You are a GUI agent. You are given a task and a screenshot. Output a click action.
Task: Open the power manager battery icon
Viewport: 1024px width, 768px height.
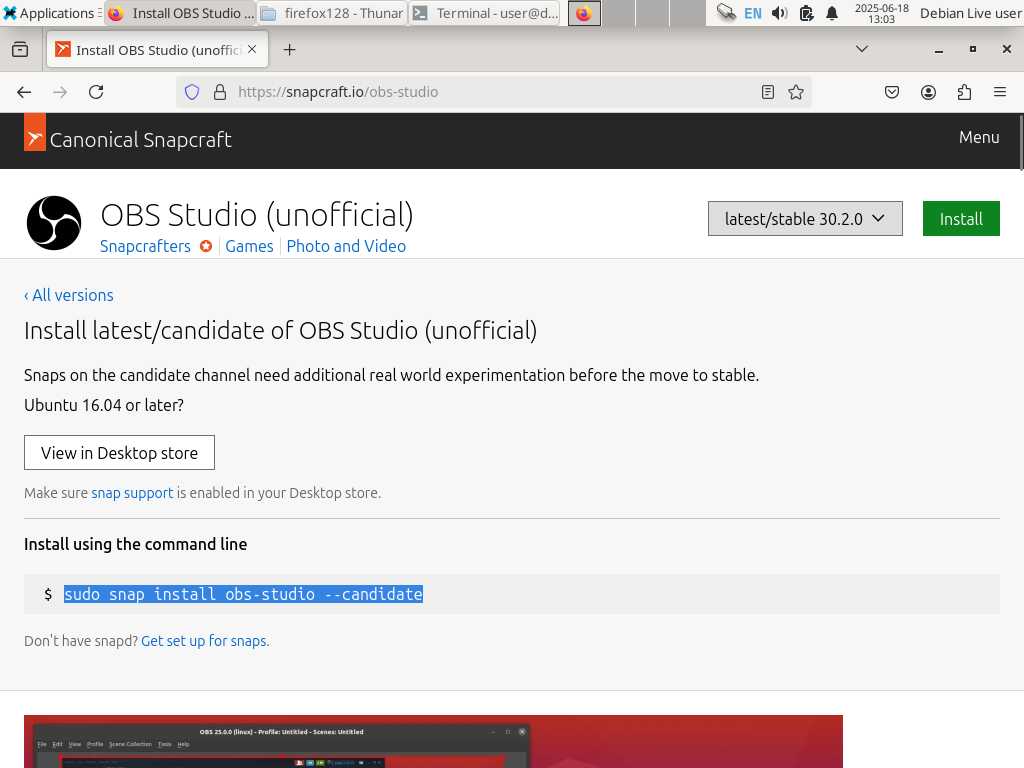807,13
